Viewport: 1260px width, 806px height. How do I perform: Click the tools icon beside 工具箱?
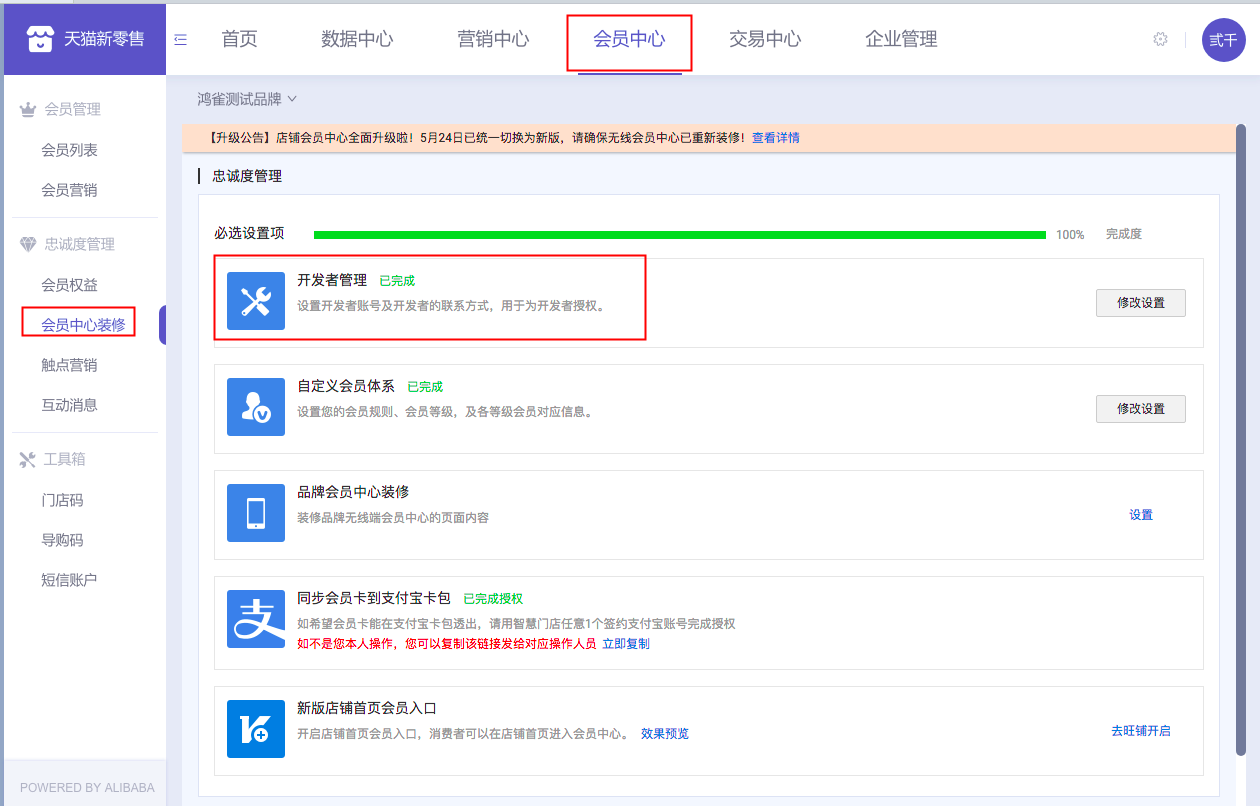28,459
